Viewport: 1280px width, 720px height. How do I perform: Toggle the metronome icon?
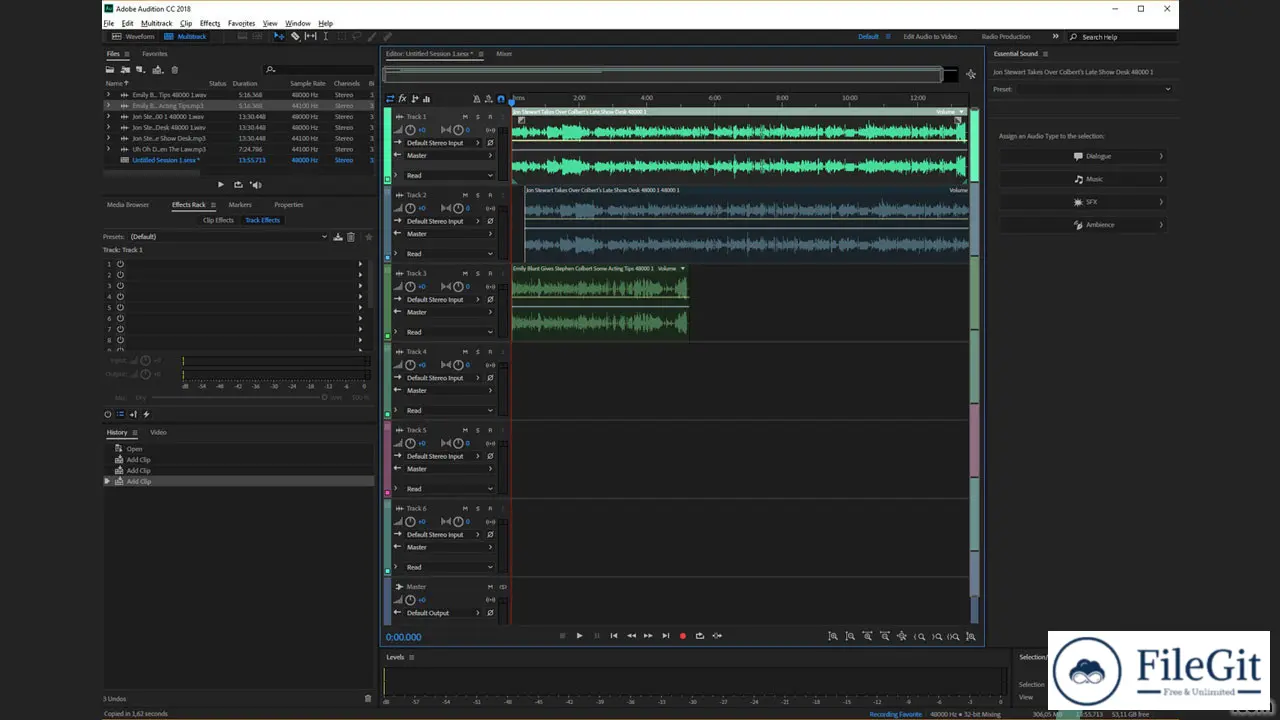coord(476,99)
